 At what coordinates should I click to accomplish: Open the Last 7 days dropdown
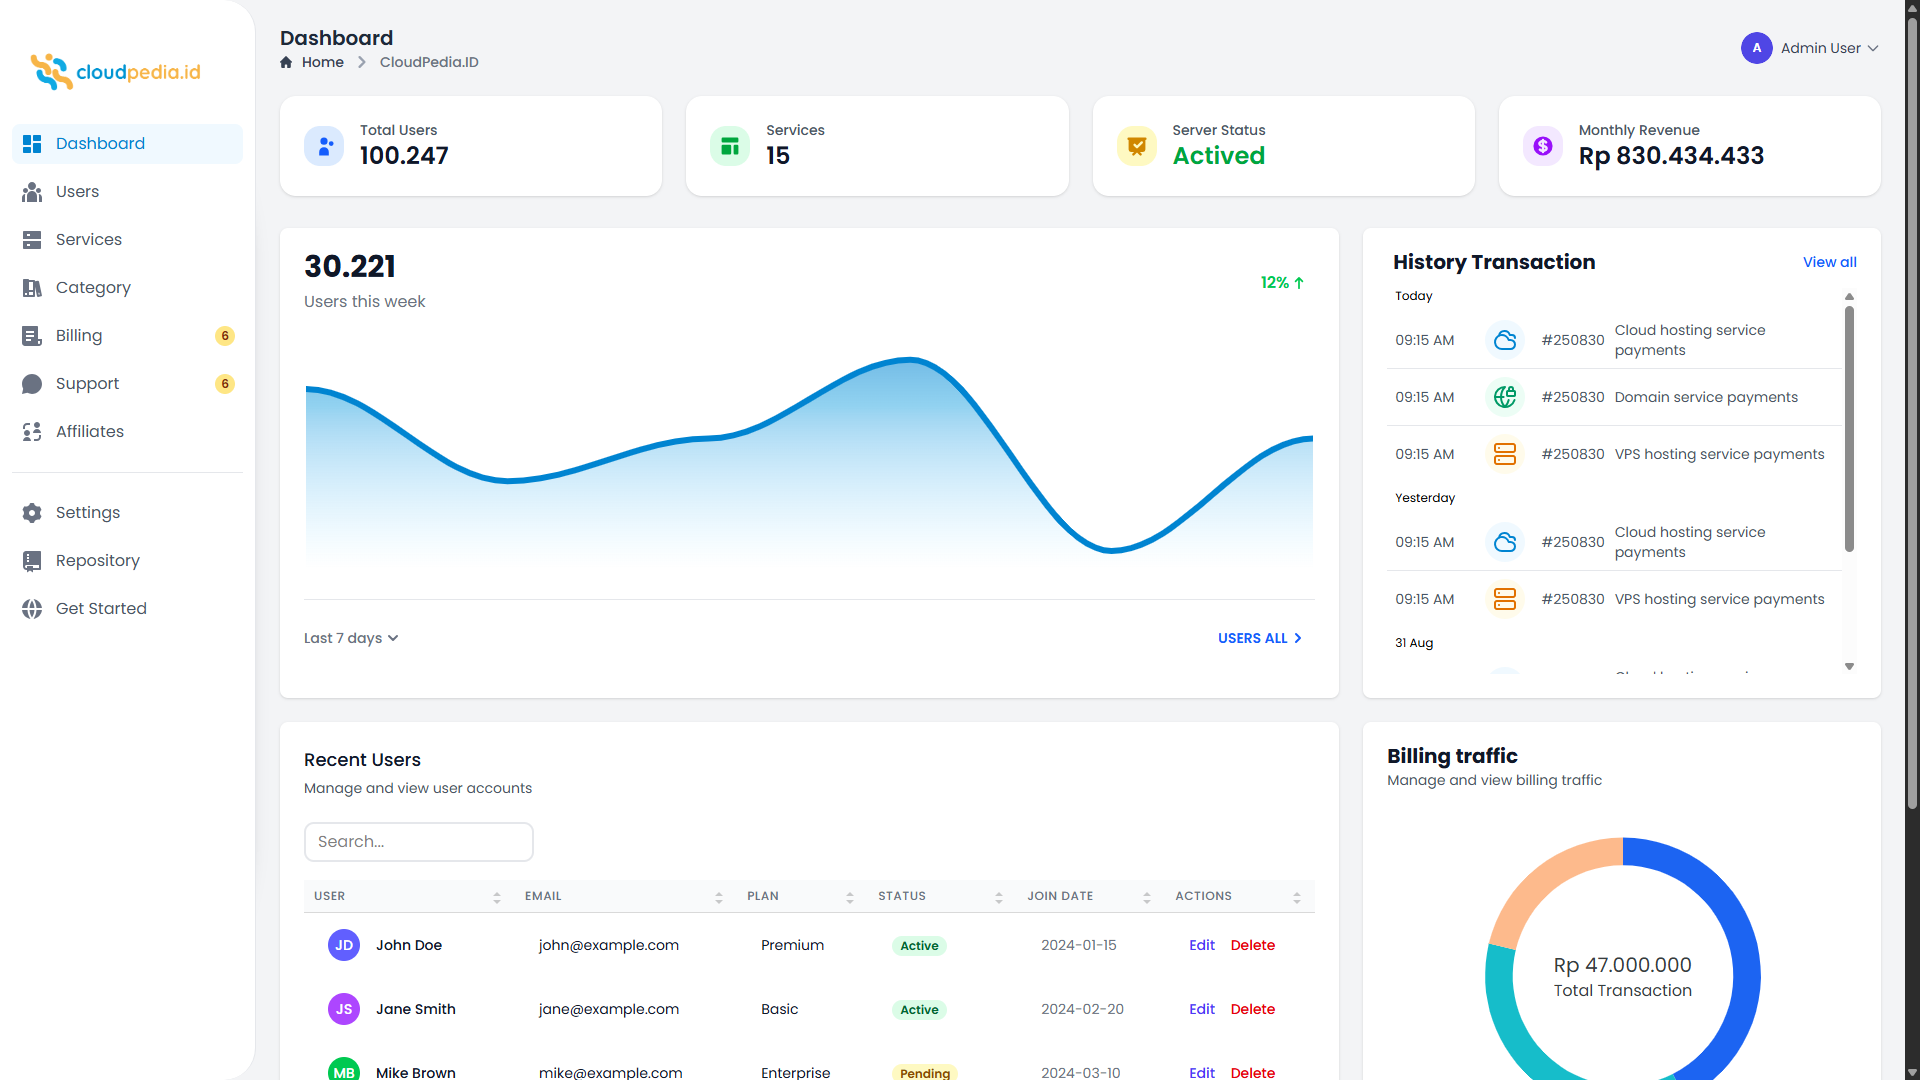point(351,638)
